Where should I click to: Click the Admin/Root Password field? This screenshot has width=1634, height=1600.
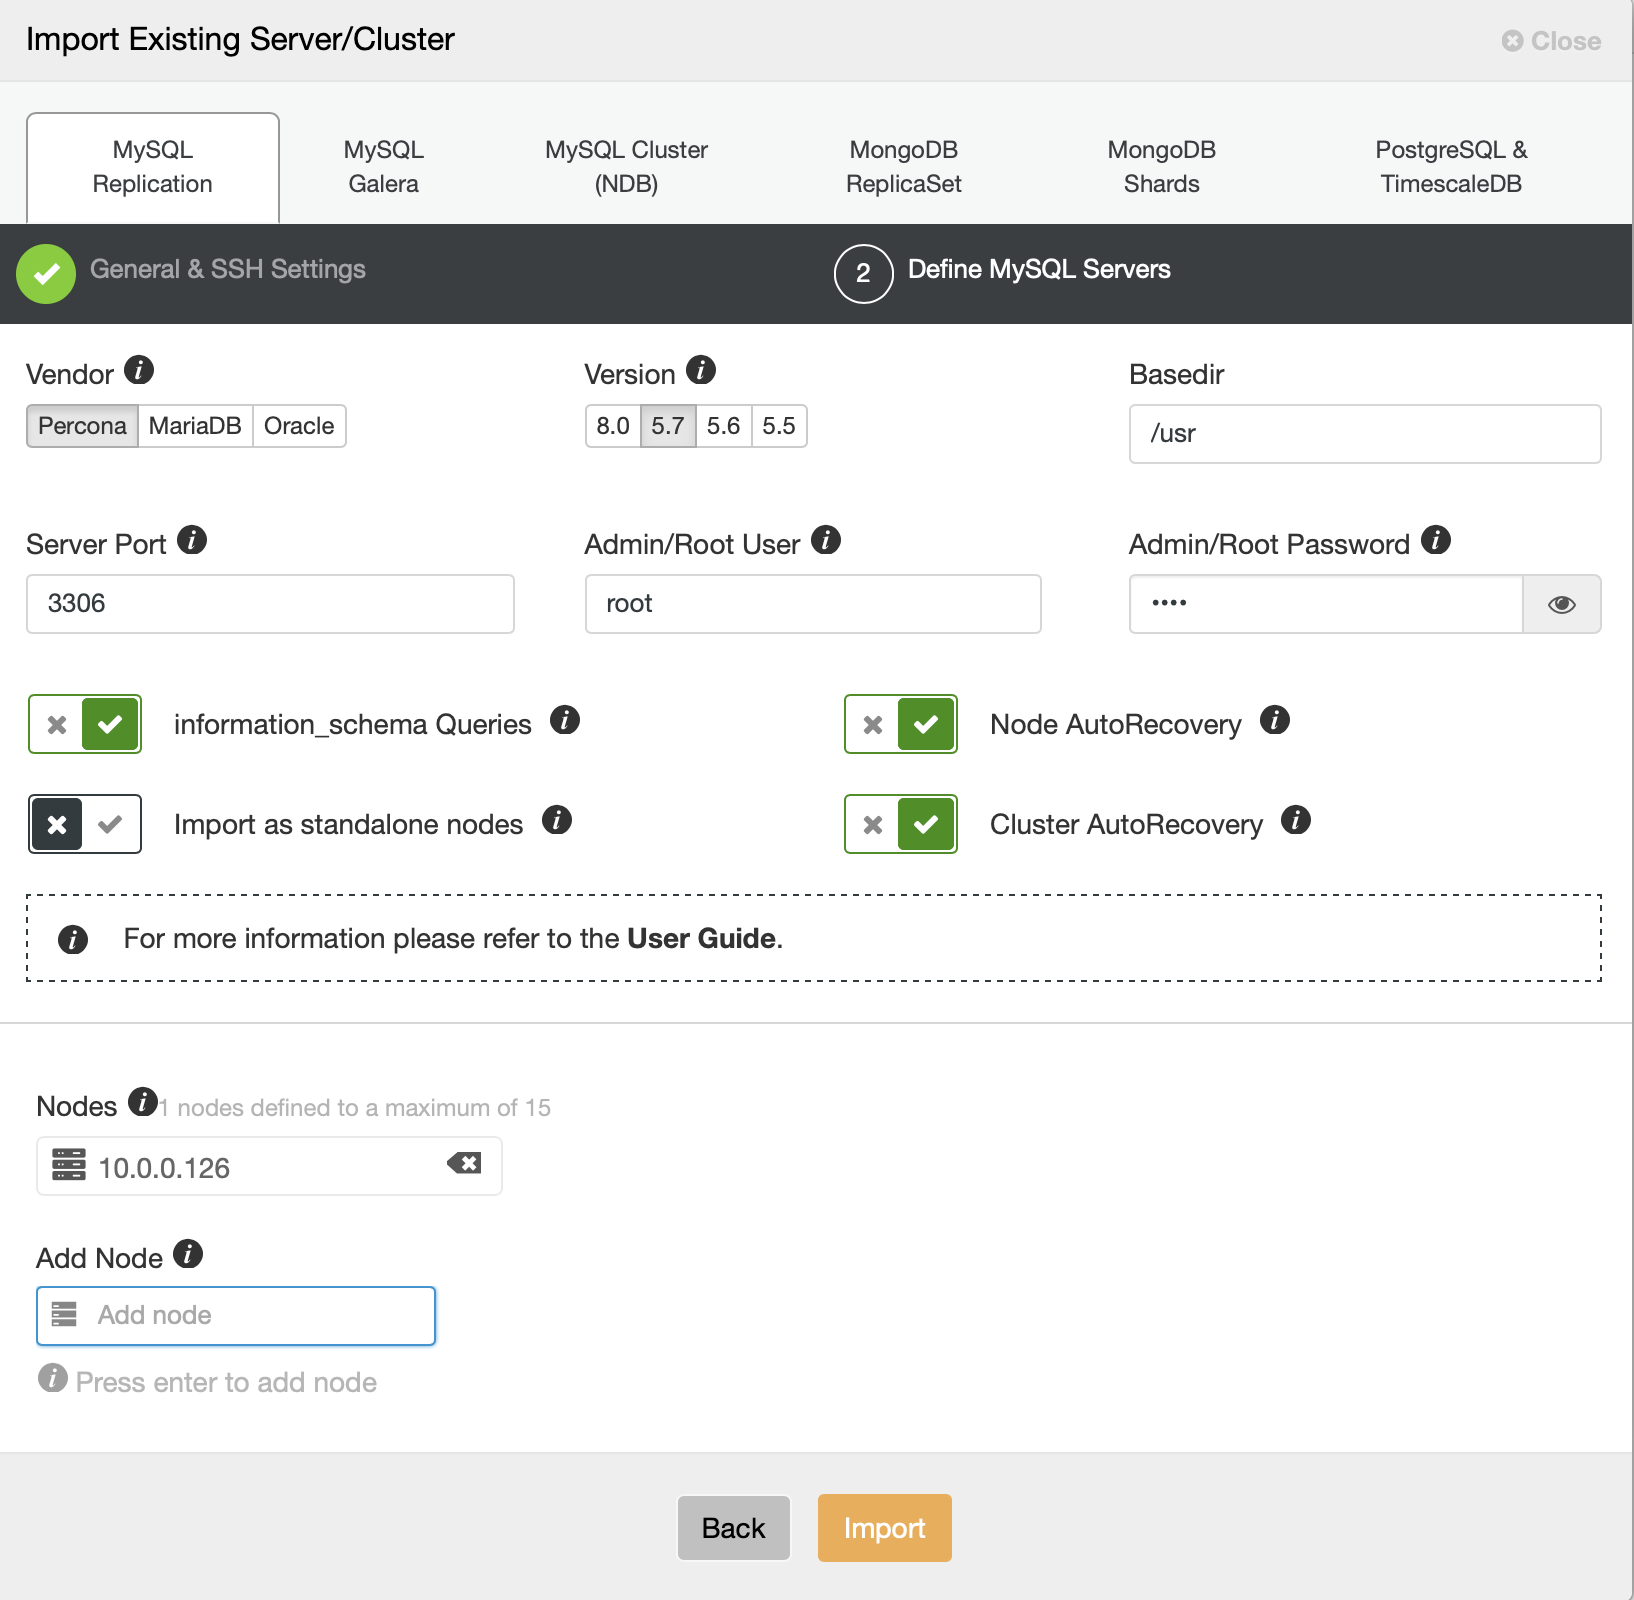(1326, 604)
